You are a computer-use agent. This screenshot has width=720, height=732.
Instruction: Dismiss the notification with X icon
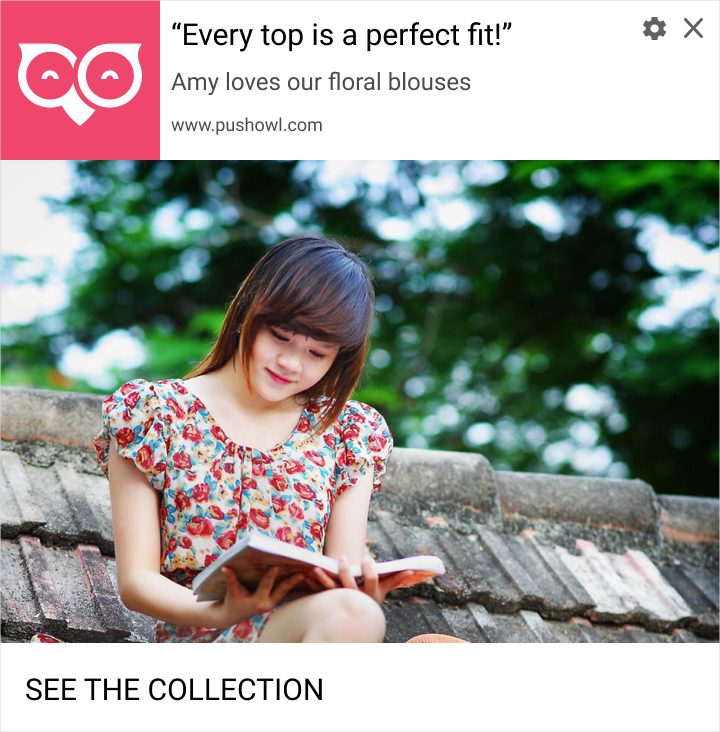click(x=693, y=28)
